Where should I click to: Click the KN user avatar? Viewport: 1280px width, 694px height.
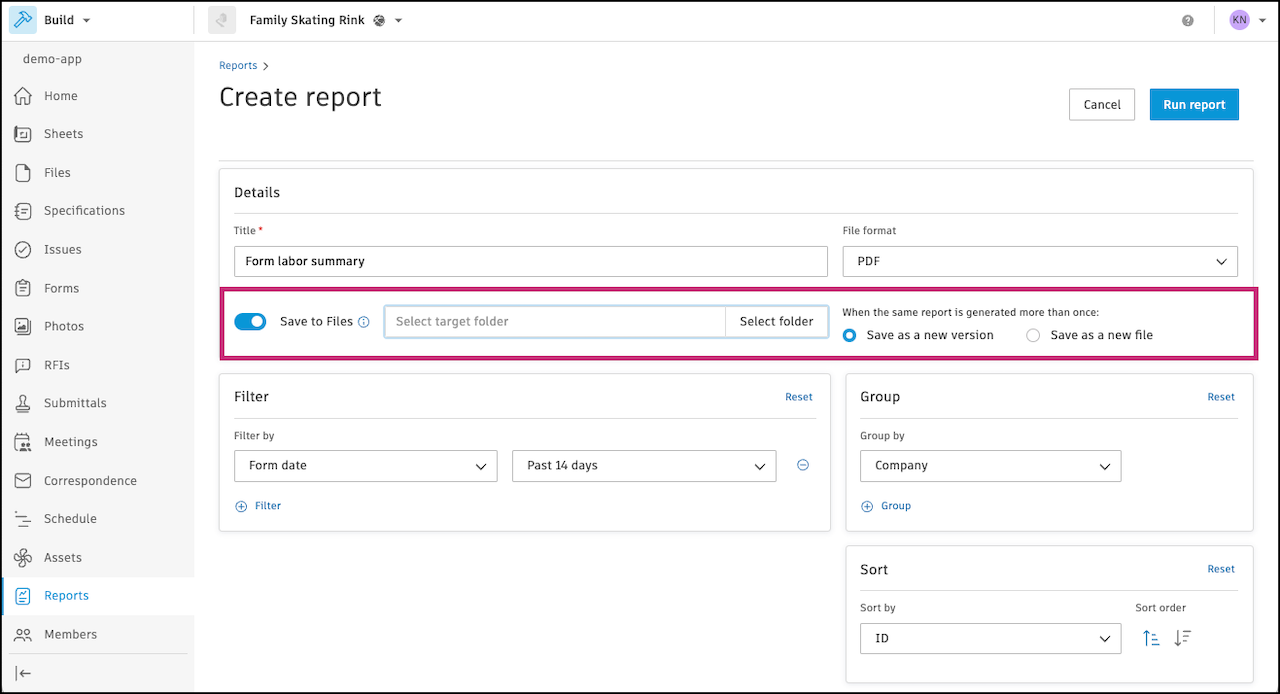click(1239, 20)
